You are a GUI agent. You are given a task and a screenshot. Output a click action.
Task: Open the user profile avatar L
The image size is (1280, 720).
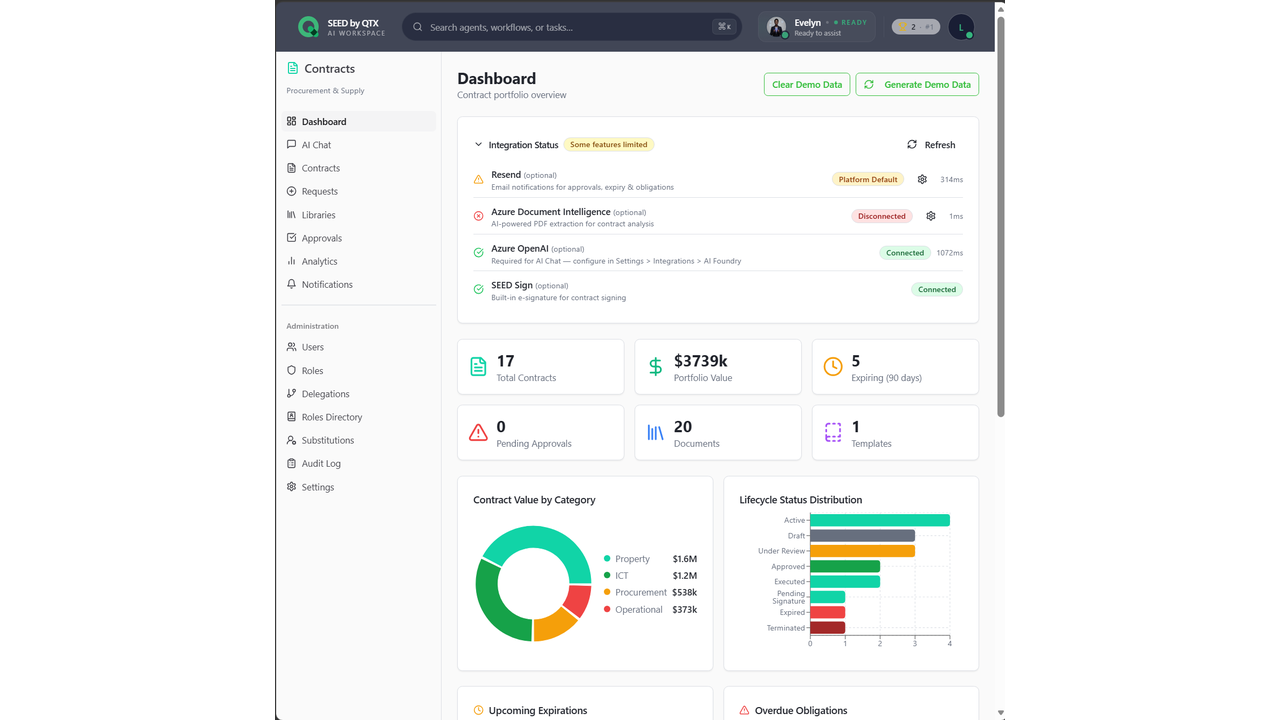point(961,27)
